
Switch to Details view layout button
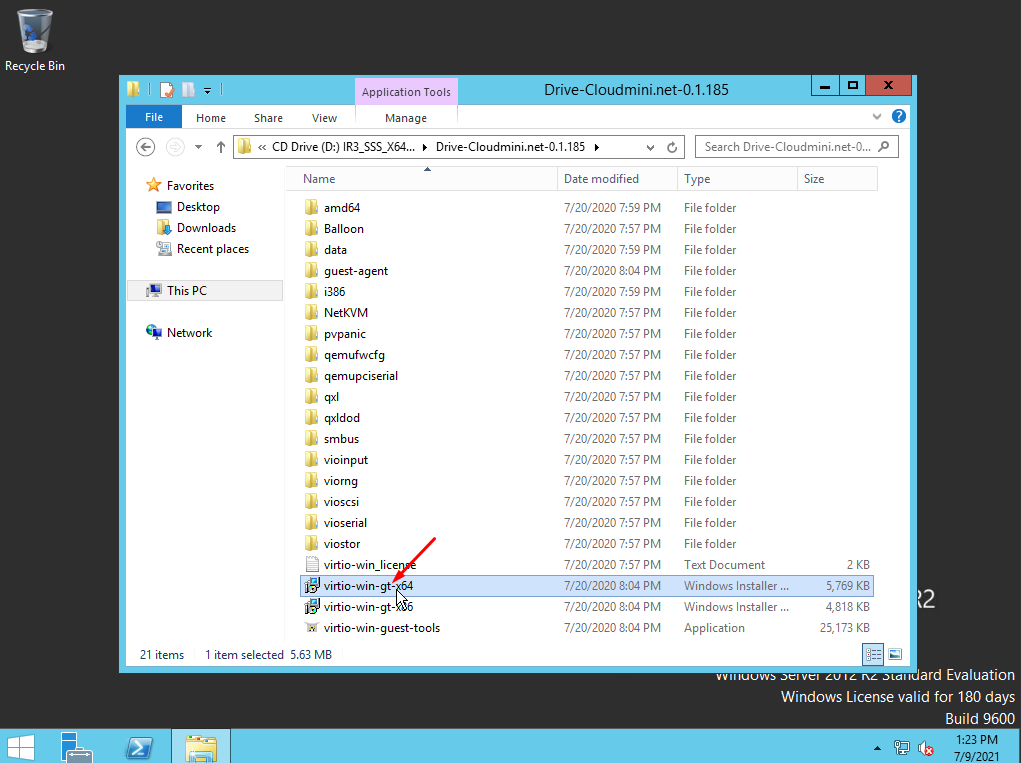(873, 654)
